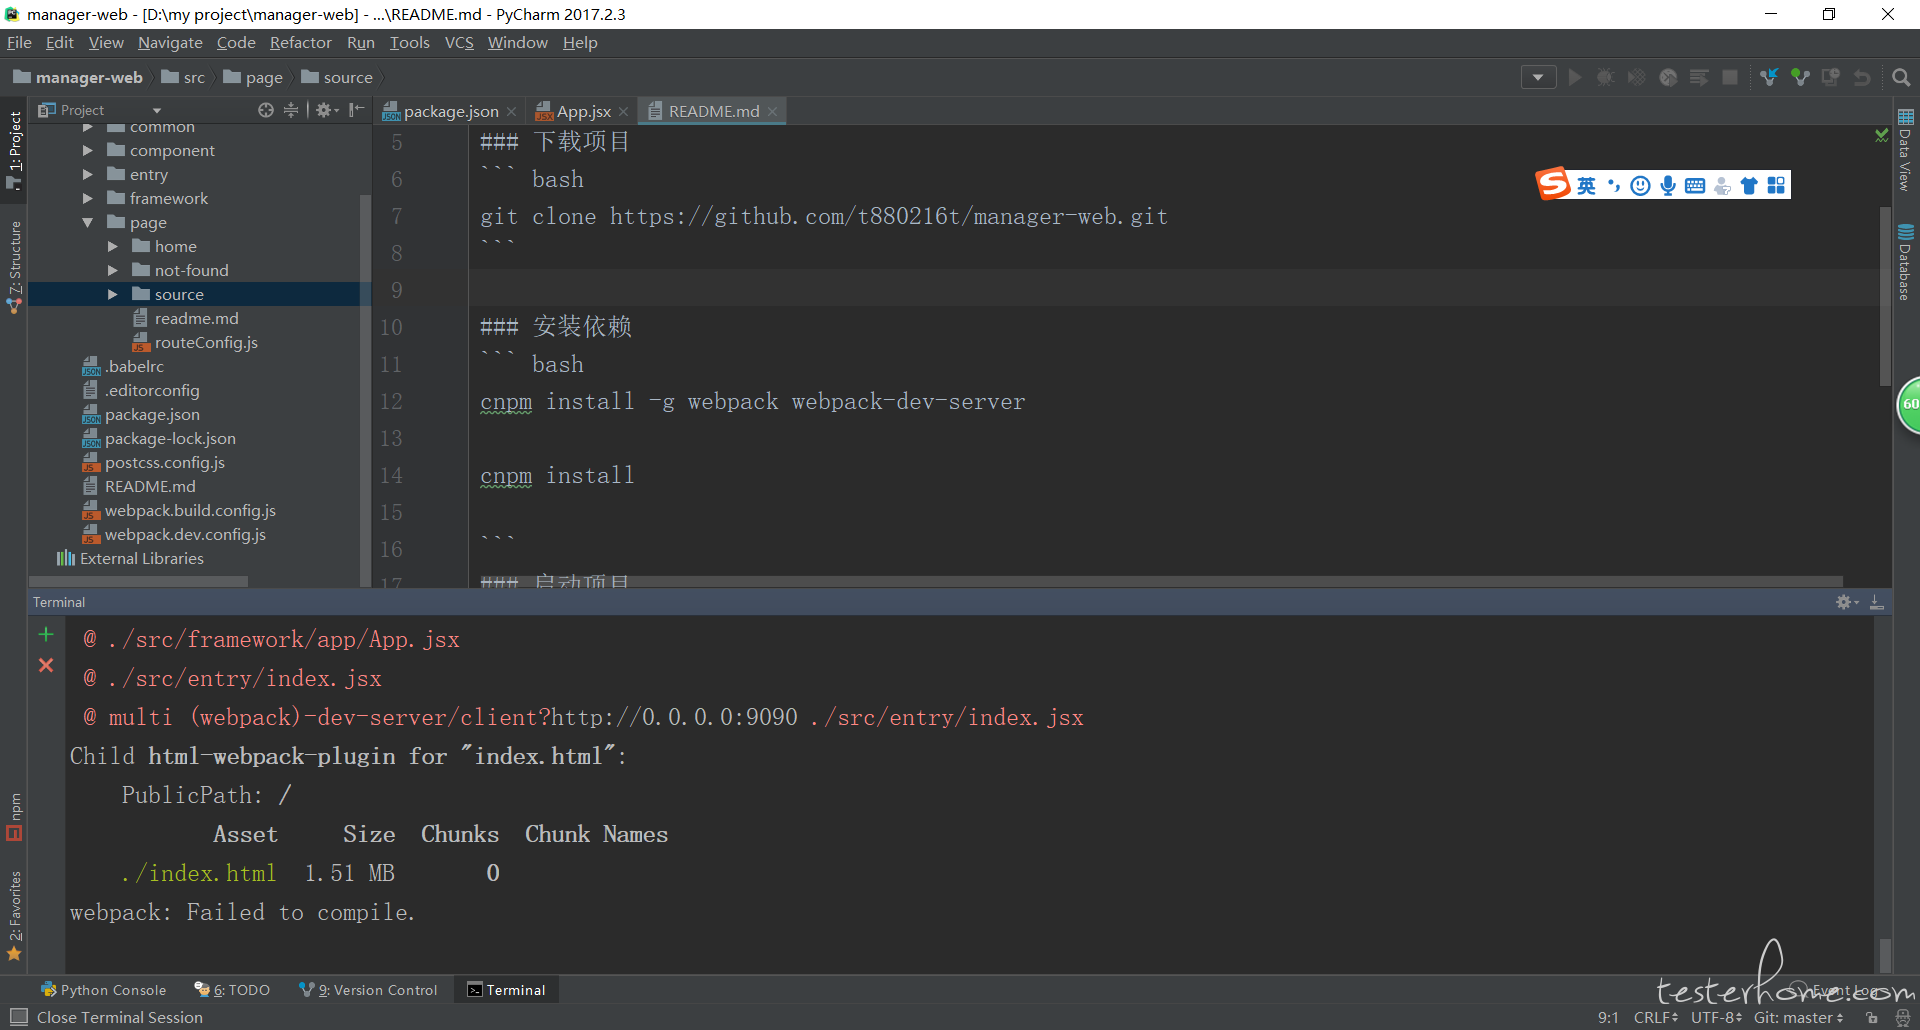Open the Data View side panel
The width and height of the screenshot is (1920, 1030).
1905,150
